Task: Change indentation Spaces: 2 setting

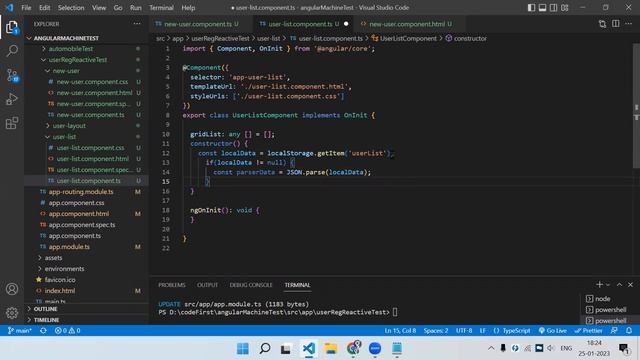Action: click(436, 331)
